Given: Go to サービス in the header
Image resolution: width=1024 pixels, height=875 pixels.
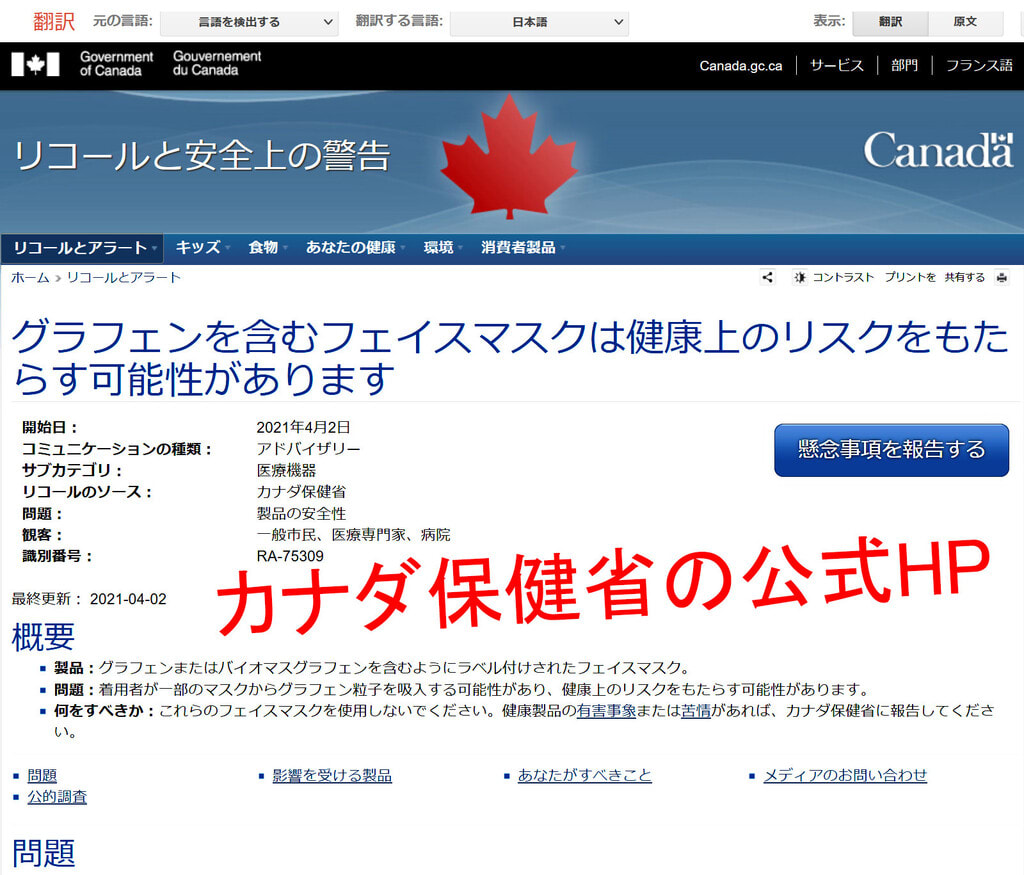Looking at the screenshot, I should tap(837, 65).
